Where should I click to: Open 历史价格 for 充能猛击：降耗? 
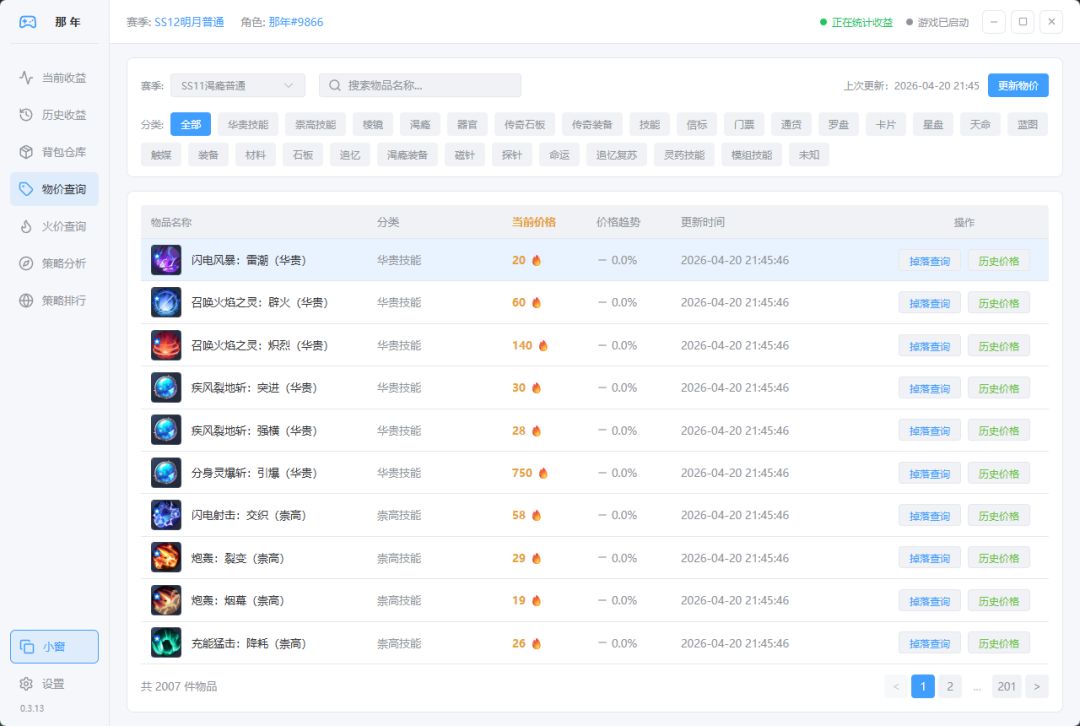click(998, 644)
